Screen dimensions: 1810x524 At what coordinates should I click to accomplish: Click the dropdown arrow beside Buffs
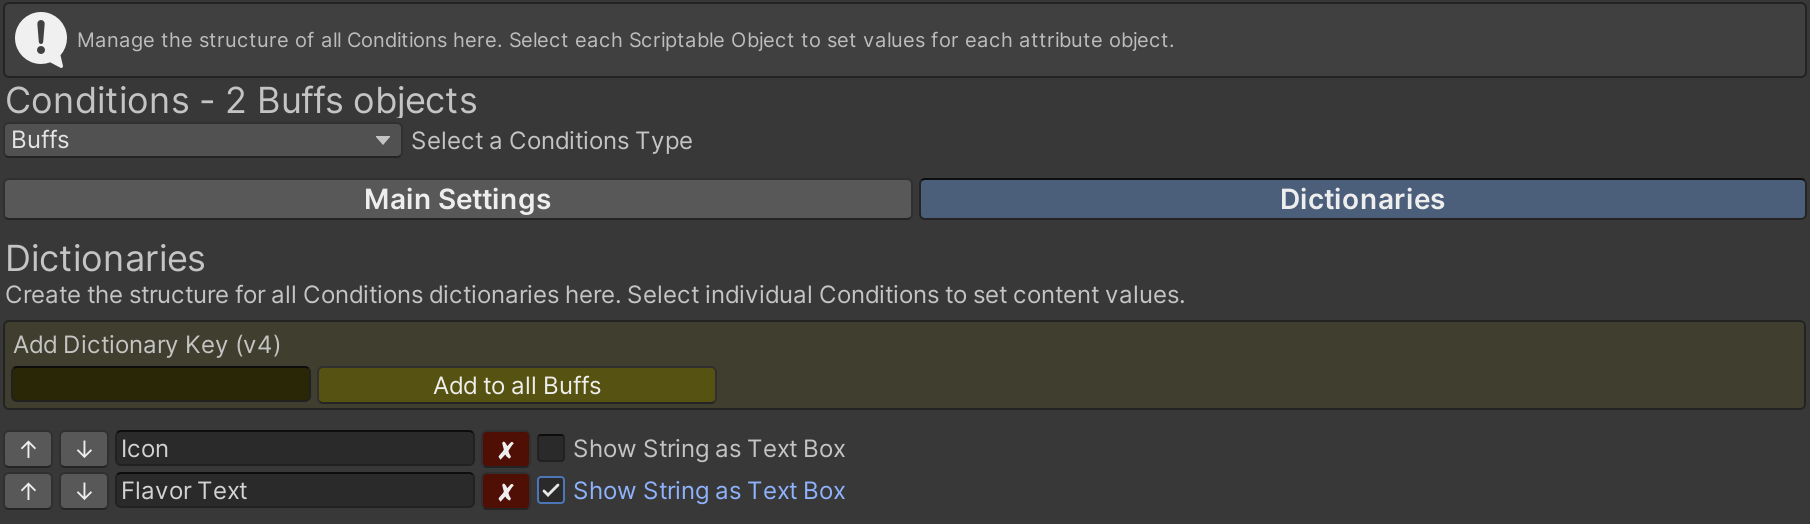[382, 140]
